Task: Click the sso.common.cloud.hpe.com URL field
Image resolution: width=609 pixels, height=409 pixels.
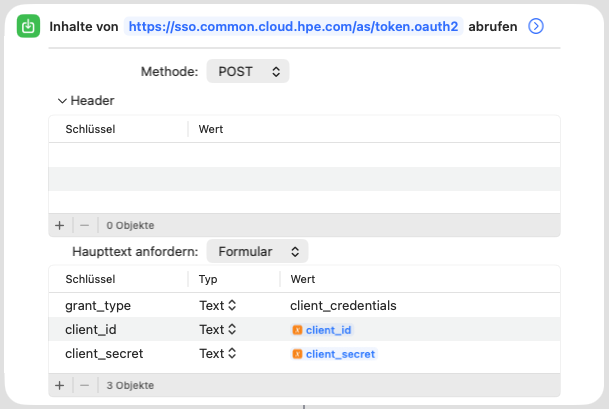Action: [294, 26]
